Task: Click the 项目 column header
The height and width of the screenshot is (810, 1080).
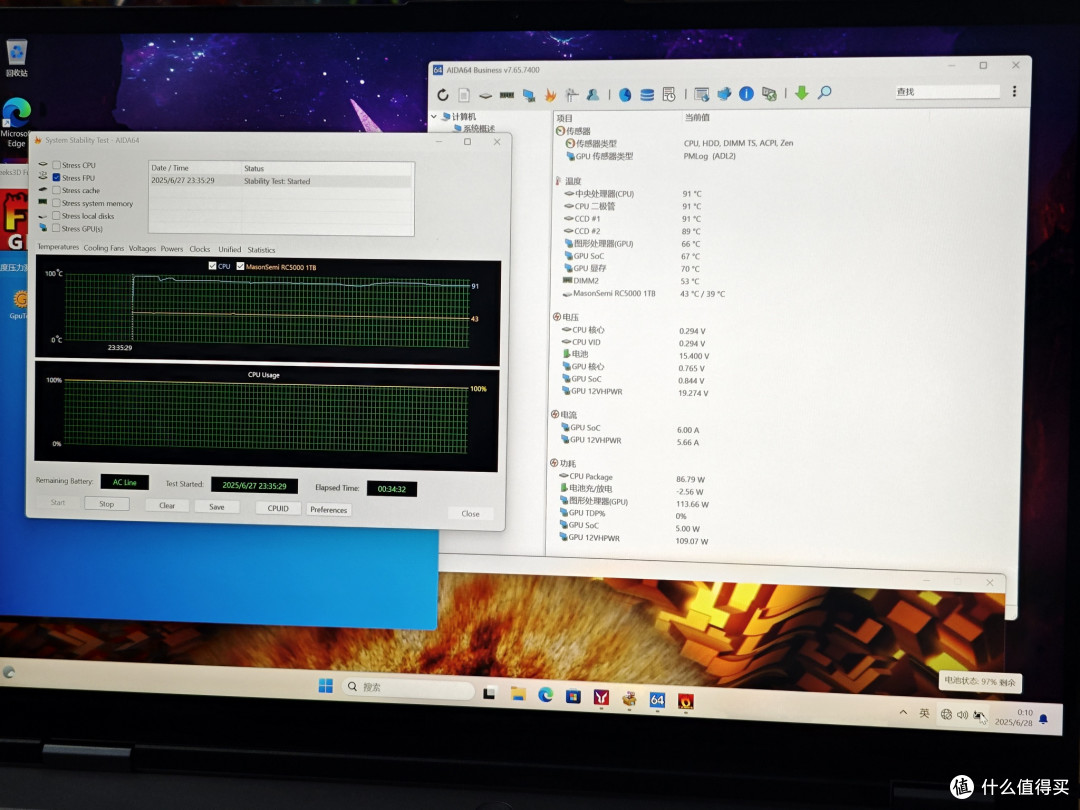Action: 565,118
